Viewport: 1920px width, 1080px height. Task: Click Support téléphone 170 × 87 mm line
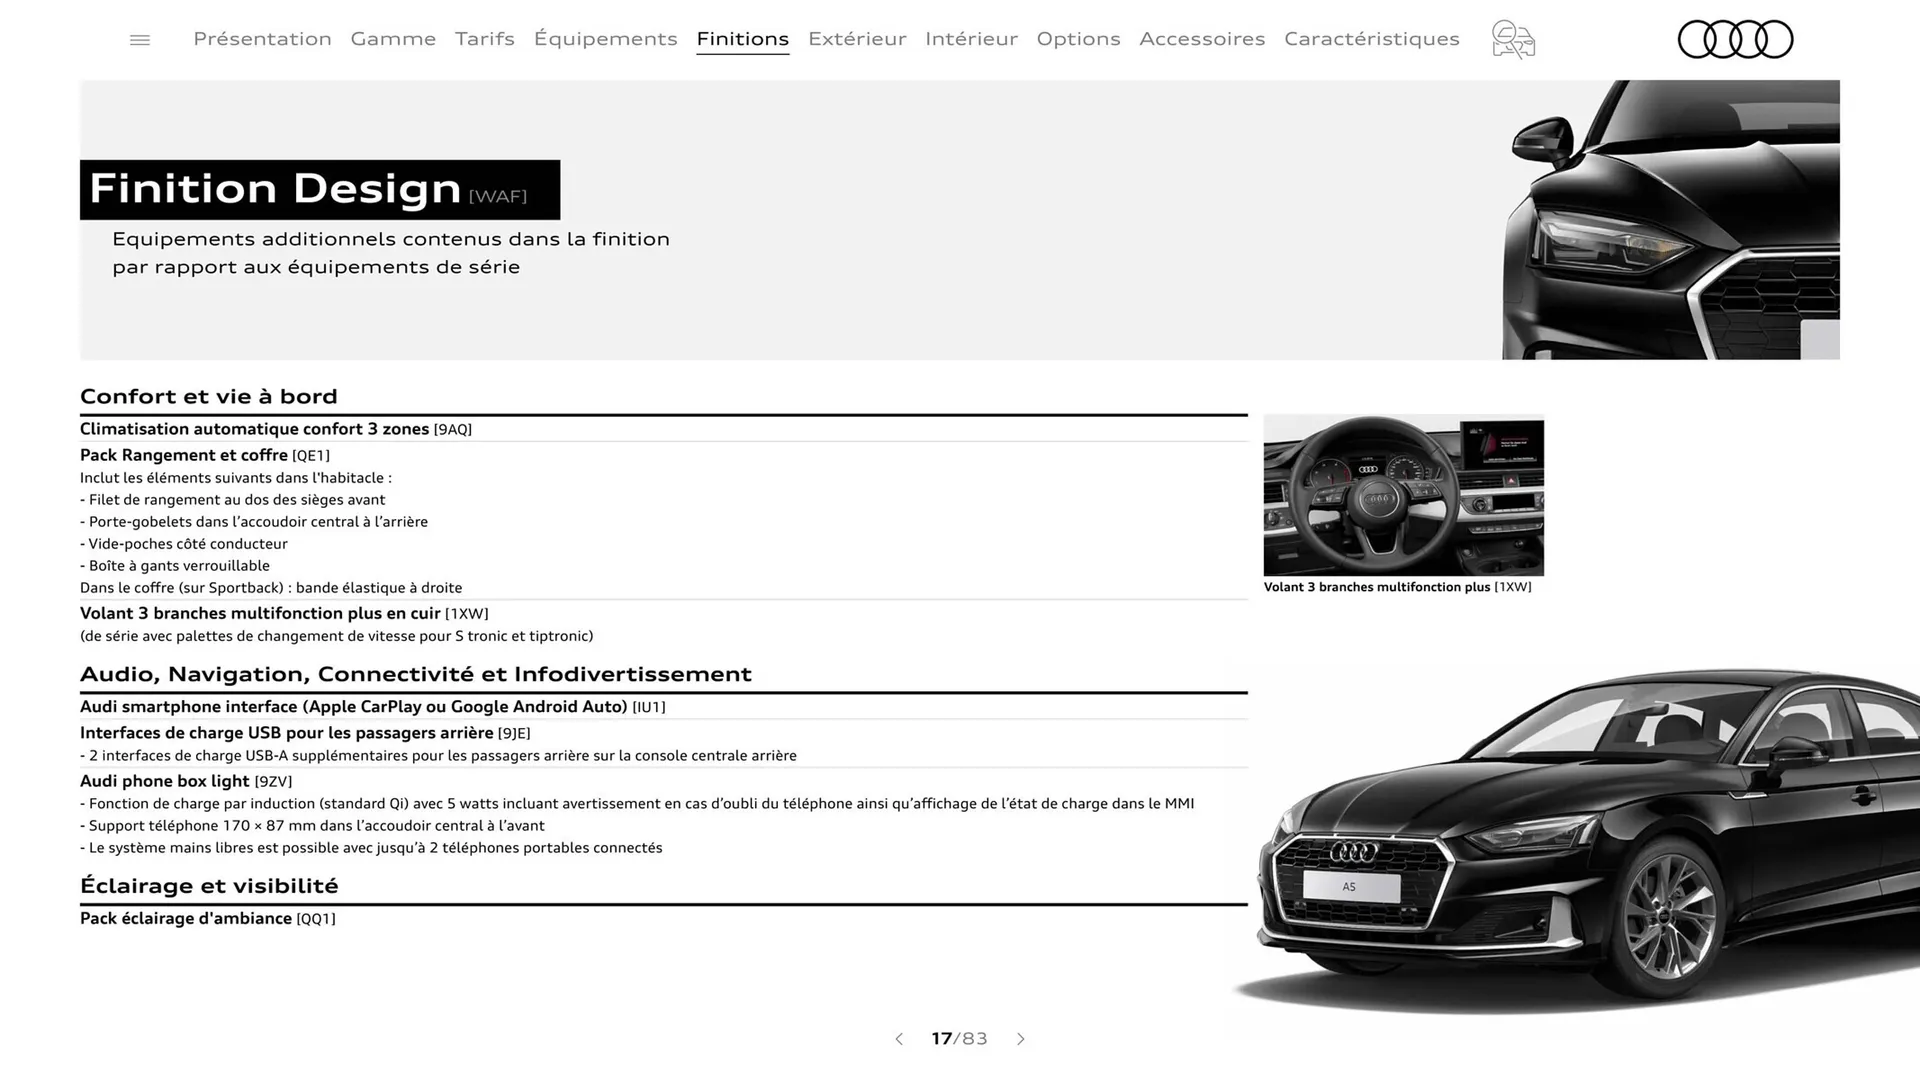tap(312, 826)
